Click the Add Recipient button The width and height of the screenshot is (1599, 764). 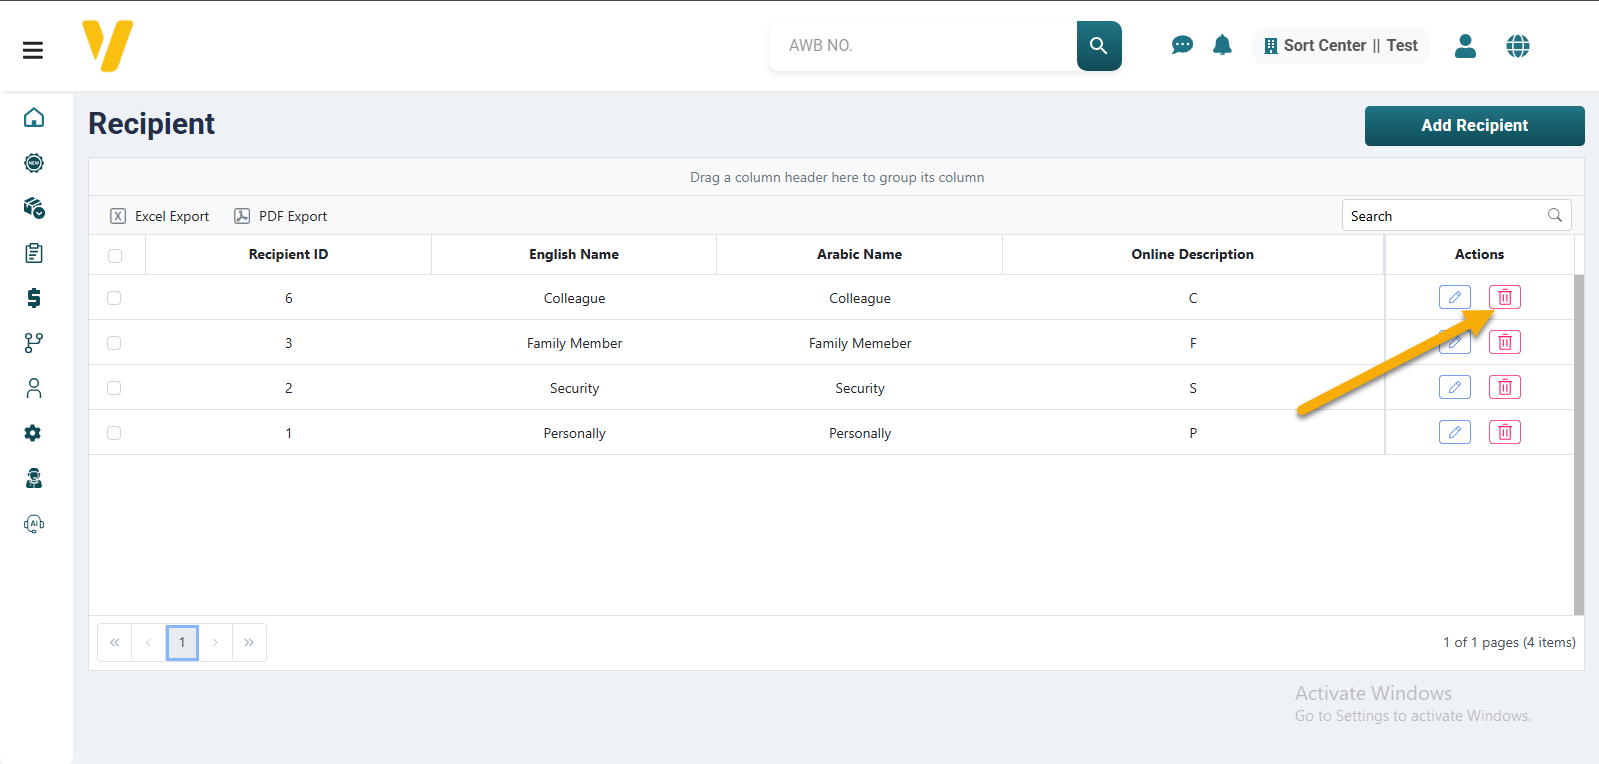point(1474,126)
